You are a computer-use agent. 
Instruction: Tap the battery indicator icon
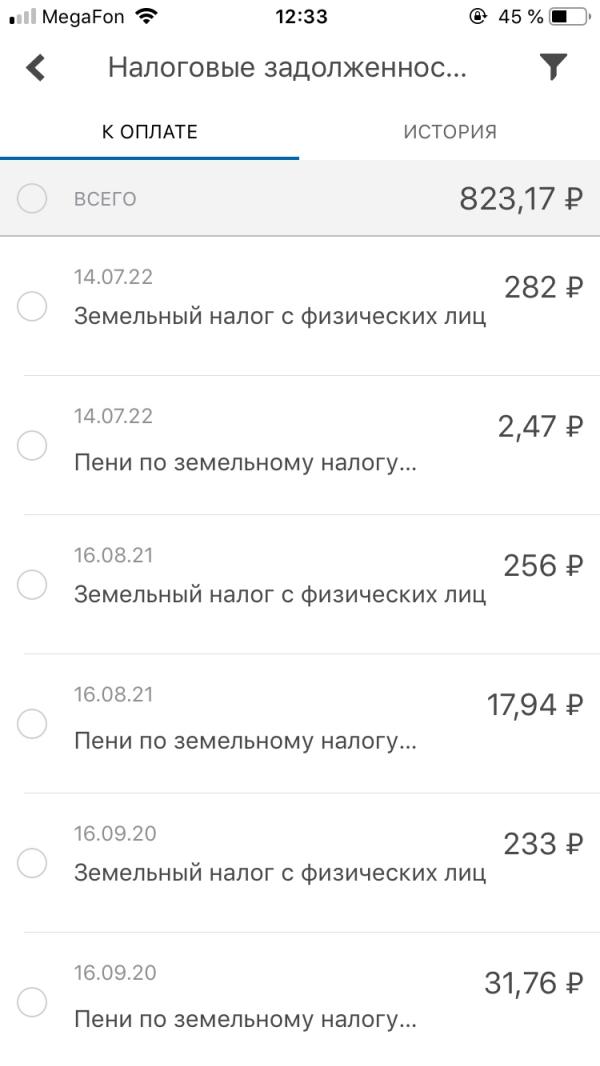pos(570,17)
